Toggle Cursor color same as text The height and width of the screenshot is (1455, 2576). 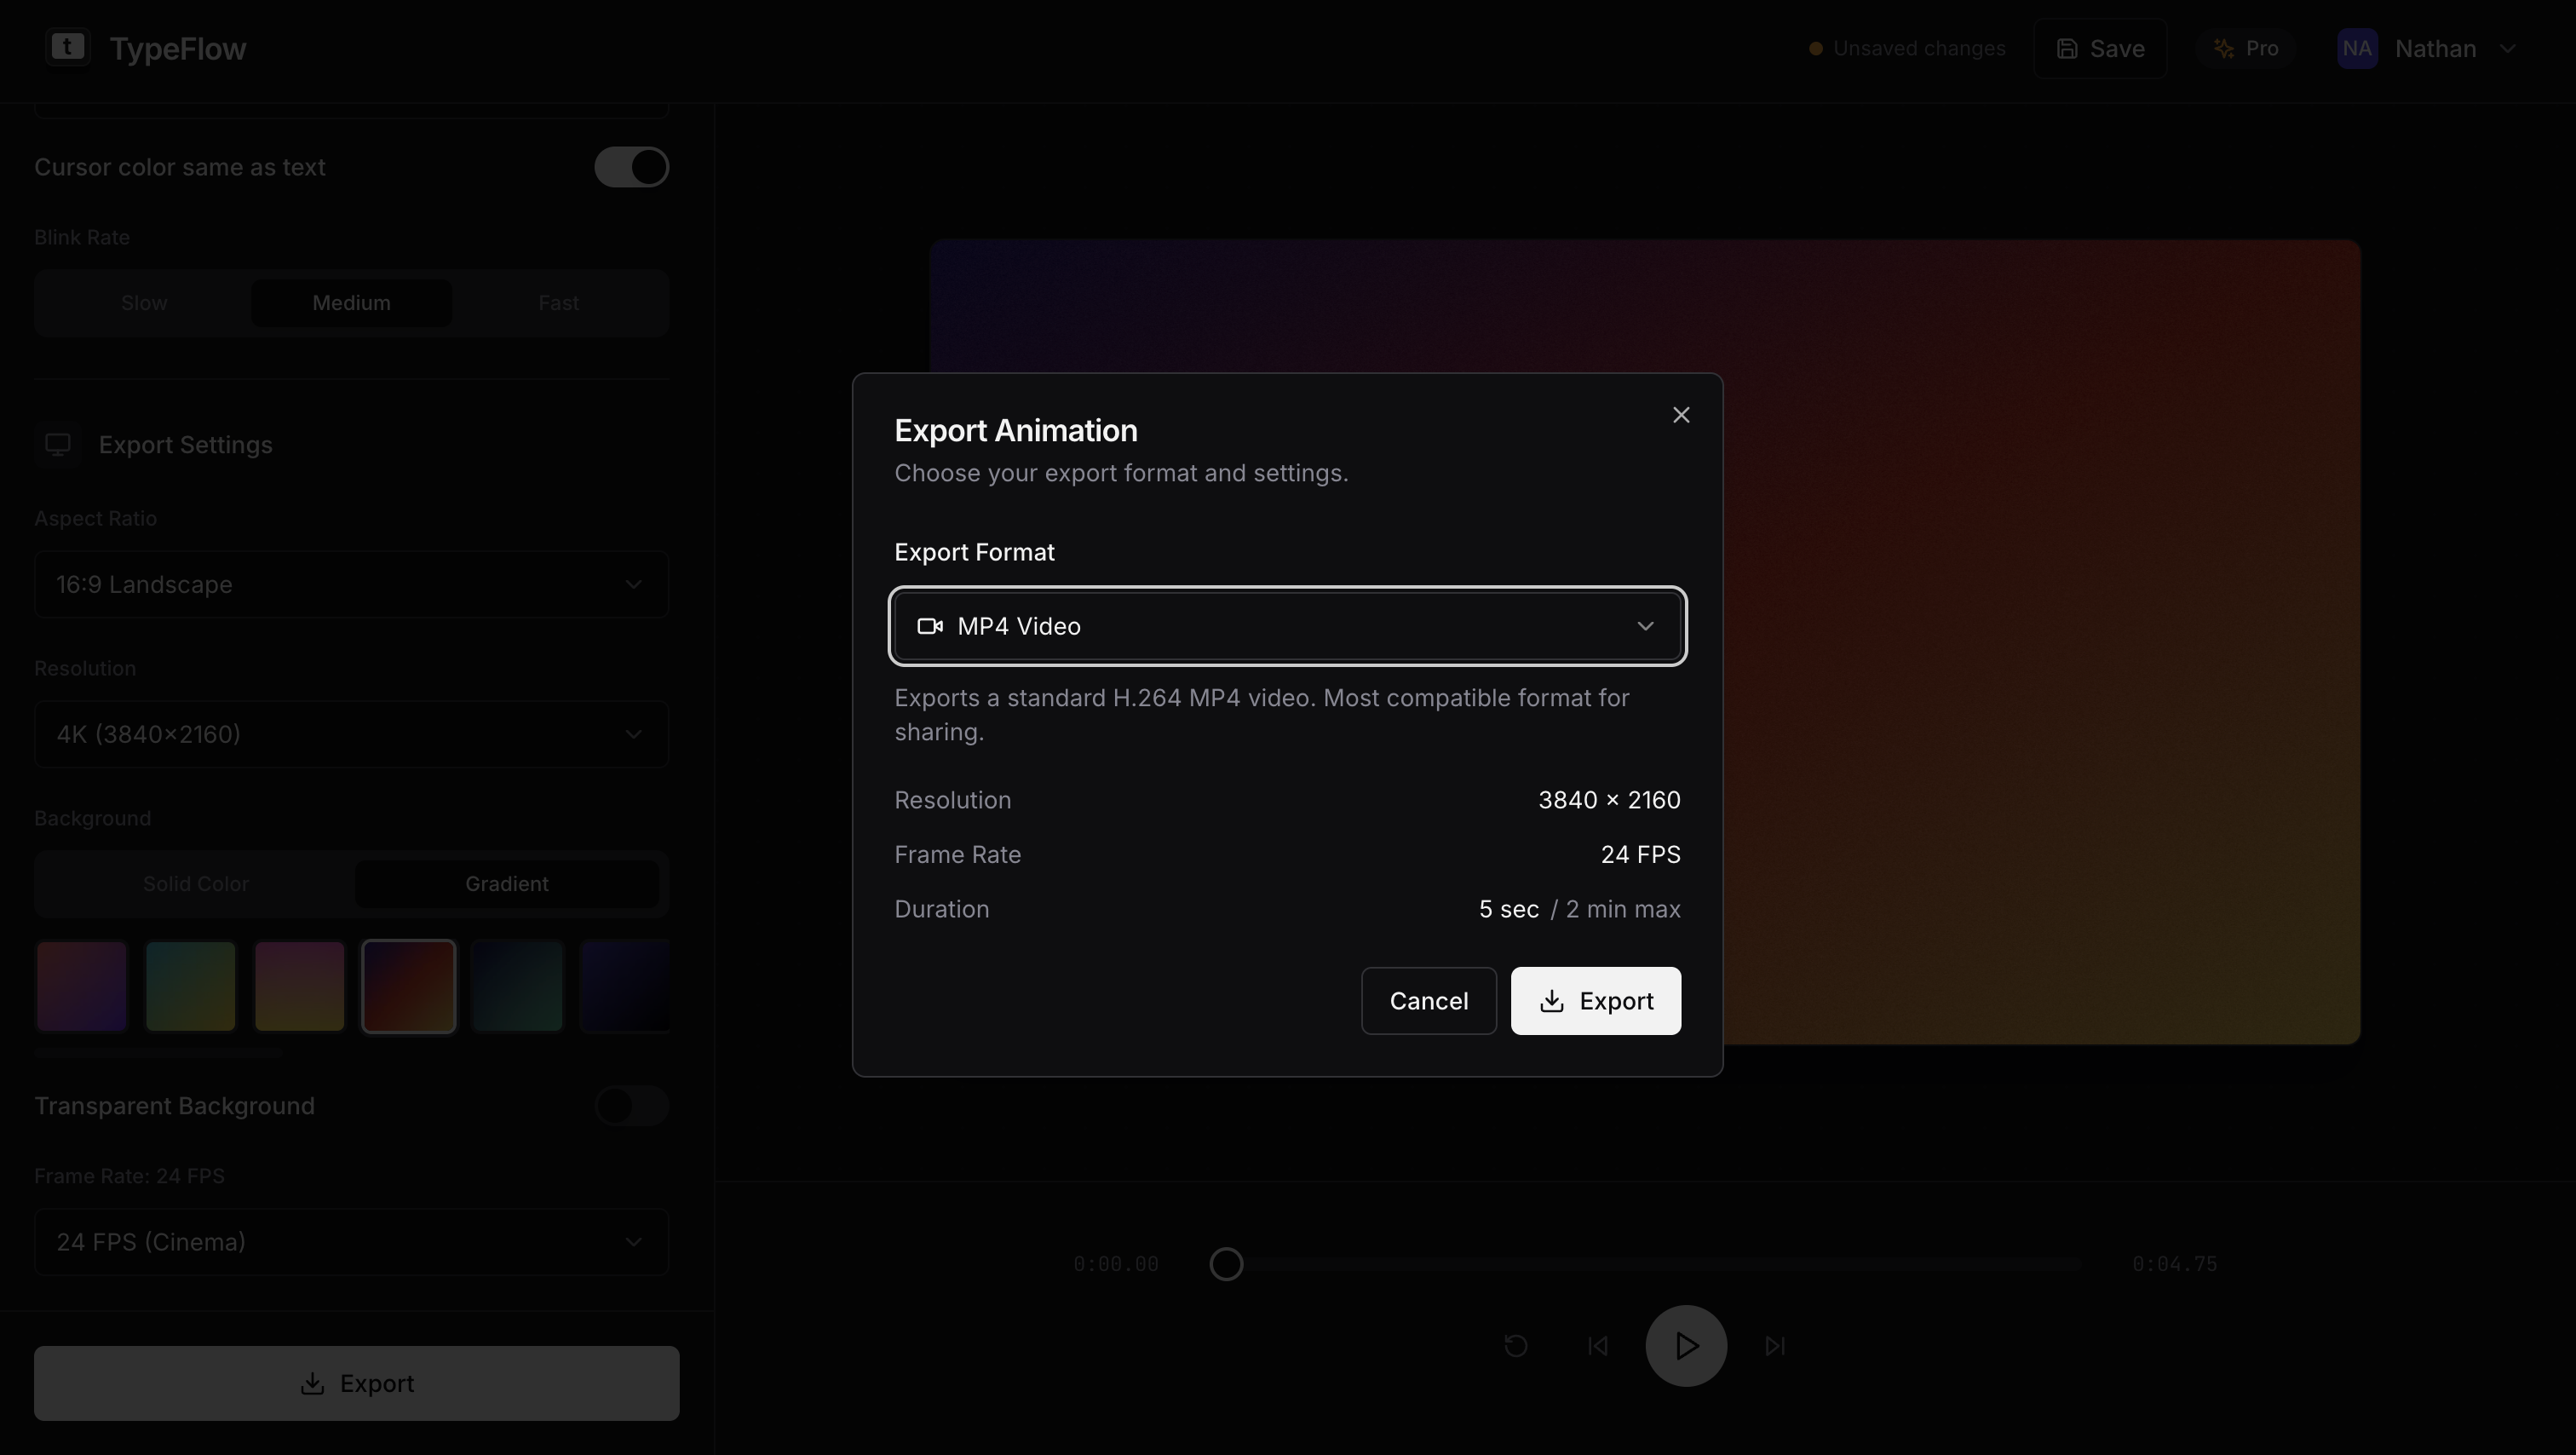[631, 167]
